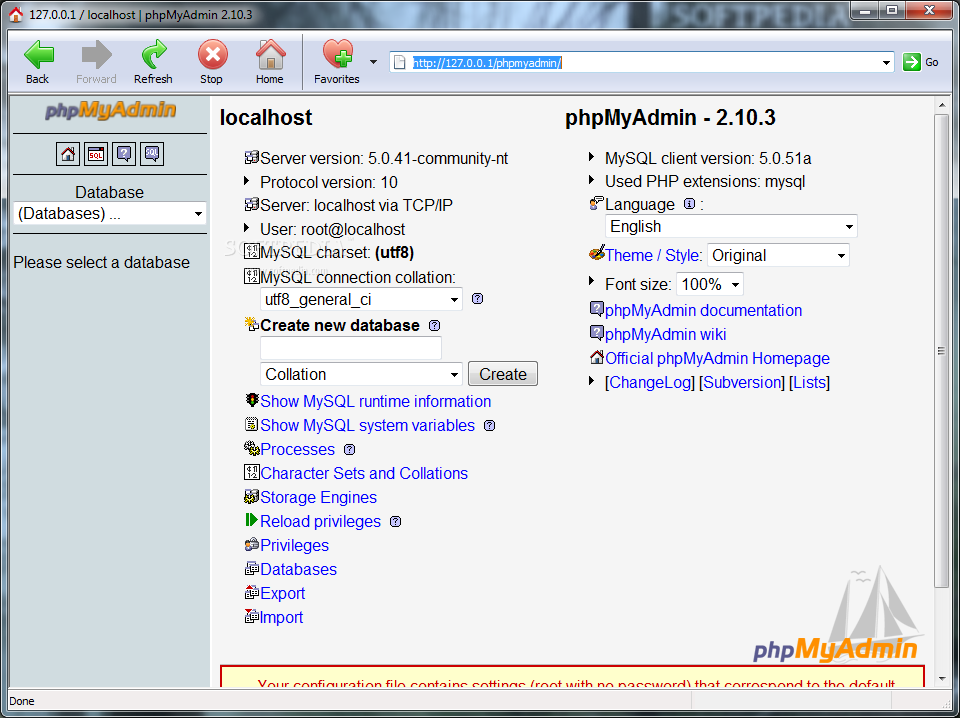Click the help icon beside Reload privileges
Image resolution: width=960 pixels, height=718 pixels.
pos(396,522)
